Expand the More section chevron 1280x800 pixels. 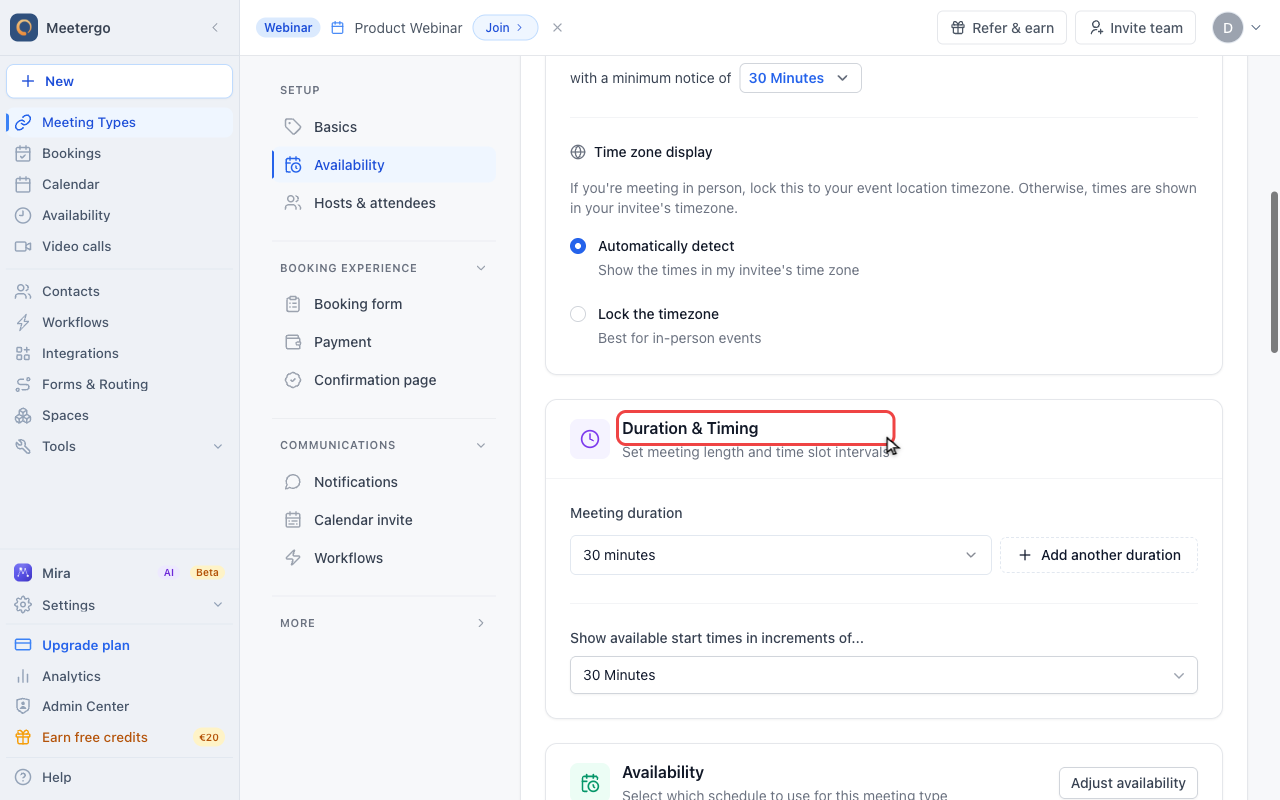pos(481,623)
